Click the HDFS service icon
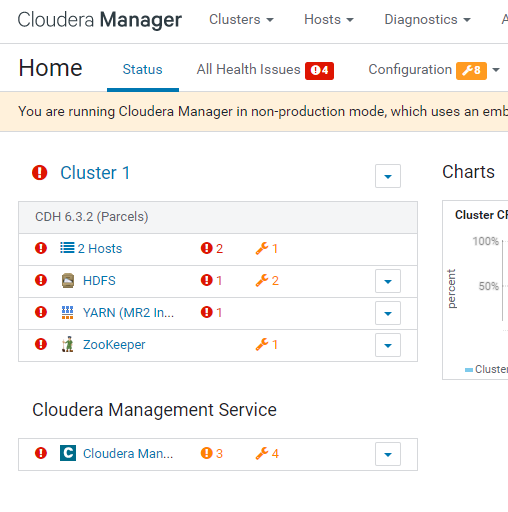This screenshot has height=512, width=508. pos(68,280)
